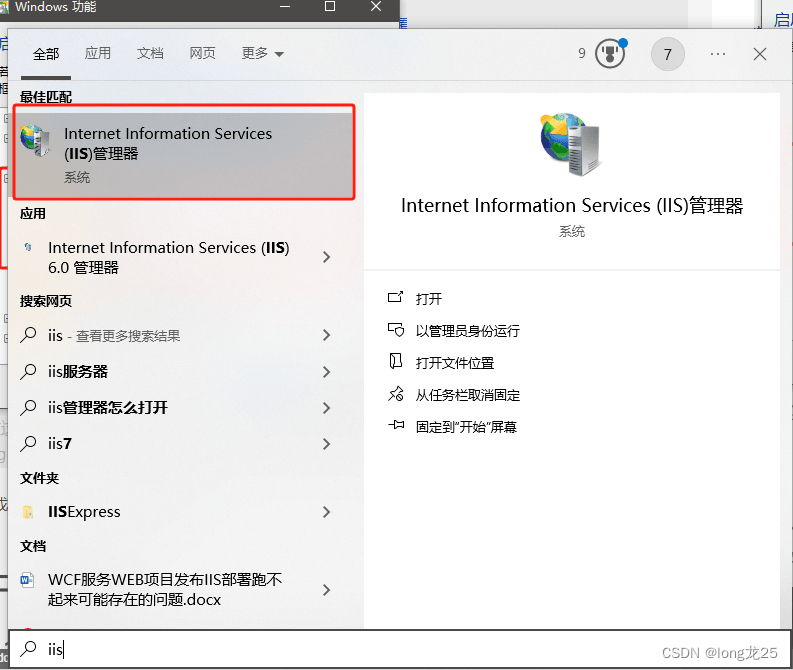Click the IISExpress folder icon
The width and height of the screenshot is (793, 670).
pyautogui.click(x=28, y=512)
